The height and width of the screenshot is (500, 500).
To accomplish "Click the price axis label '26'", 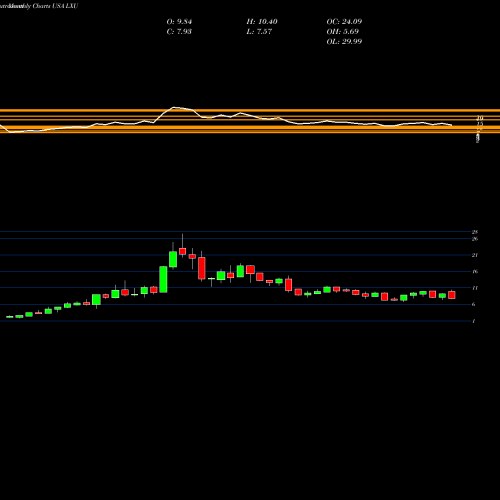I will [x=475, y=239].
